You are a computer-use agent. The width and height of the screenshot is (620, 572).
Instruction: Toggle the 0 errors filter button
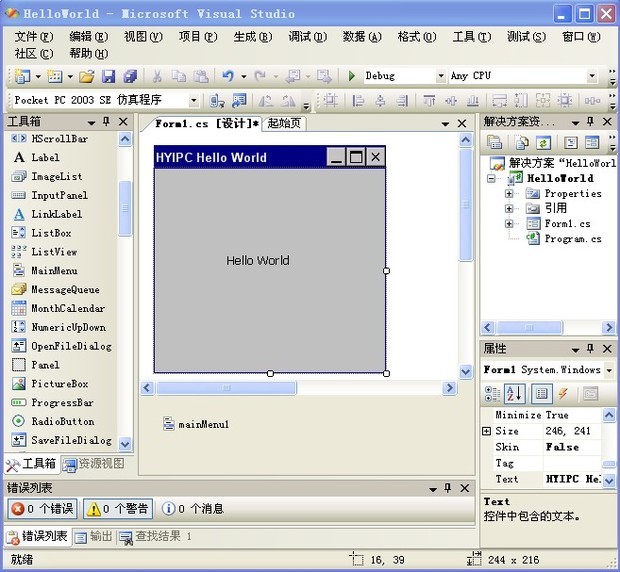(42, 509)
